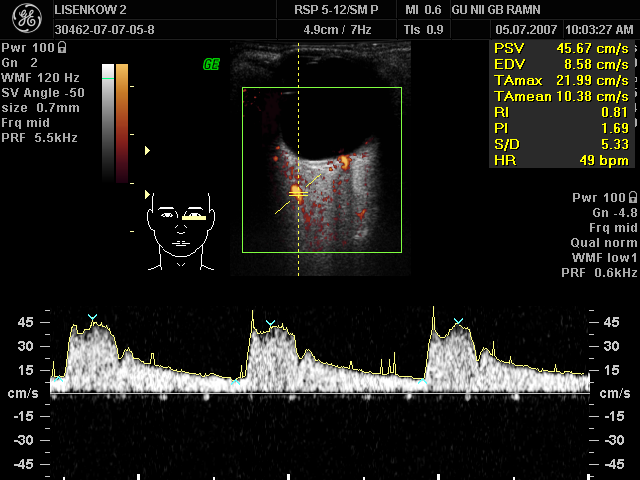Image resolution: width=640 pixels, height=480 pixels.
Task: Click the left Frq mid setting
Action: click(25, 123)
